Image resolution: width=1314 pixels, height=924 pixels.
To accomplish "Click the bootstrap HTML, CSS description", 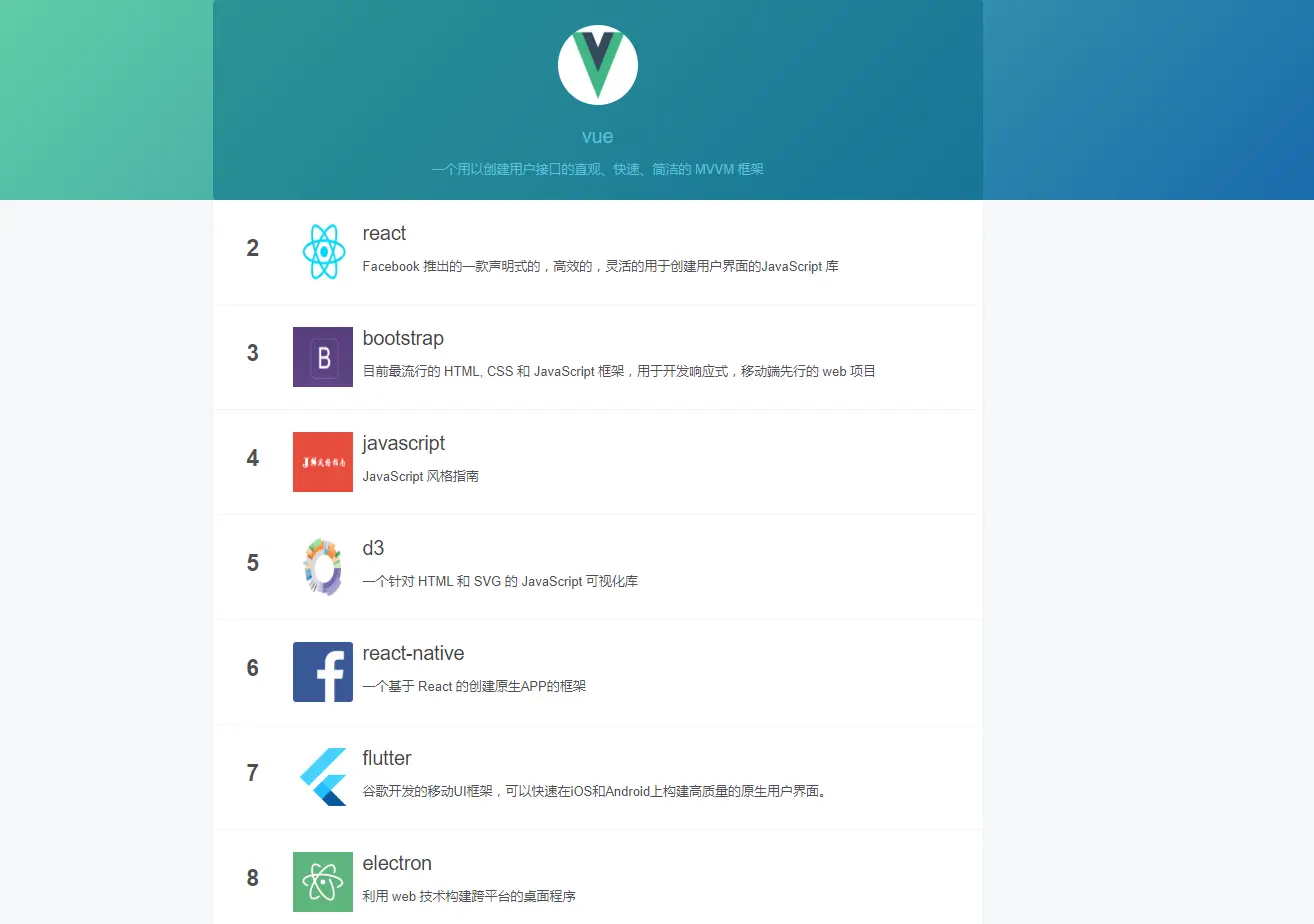I will [619, 372].
